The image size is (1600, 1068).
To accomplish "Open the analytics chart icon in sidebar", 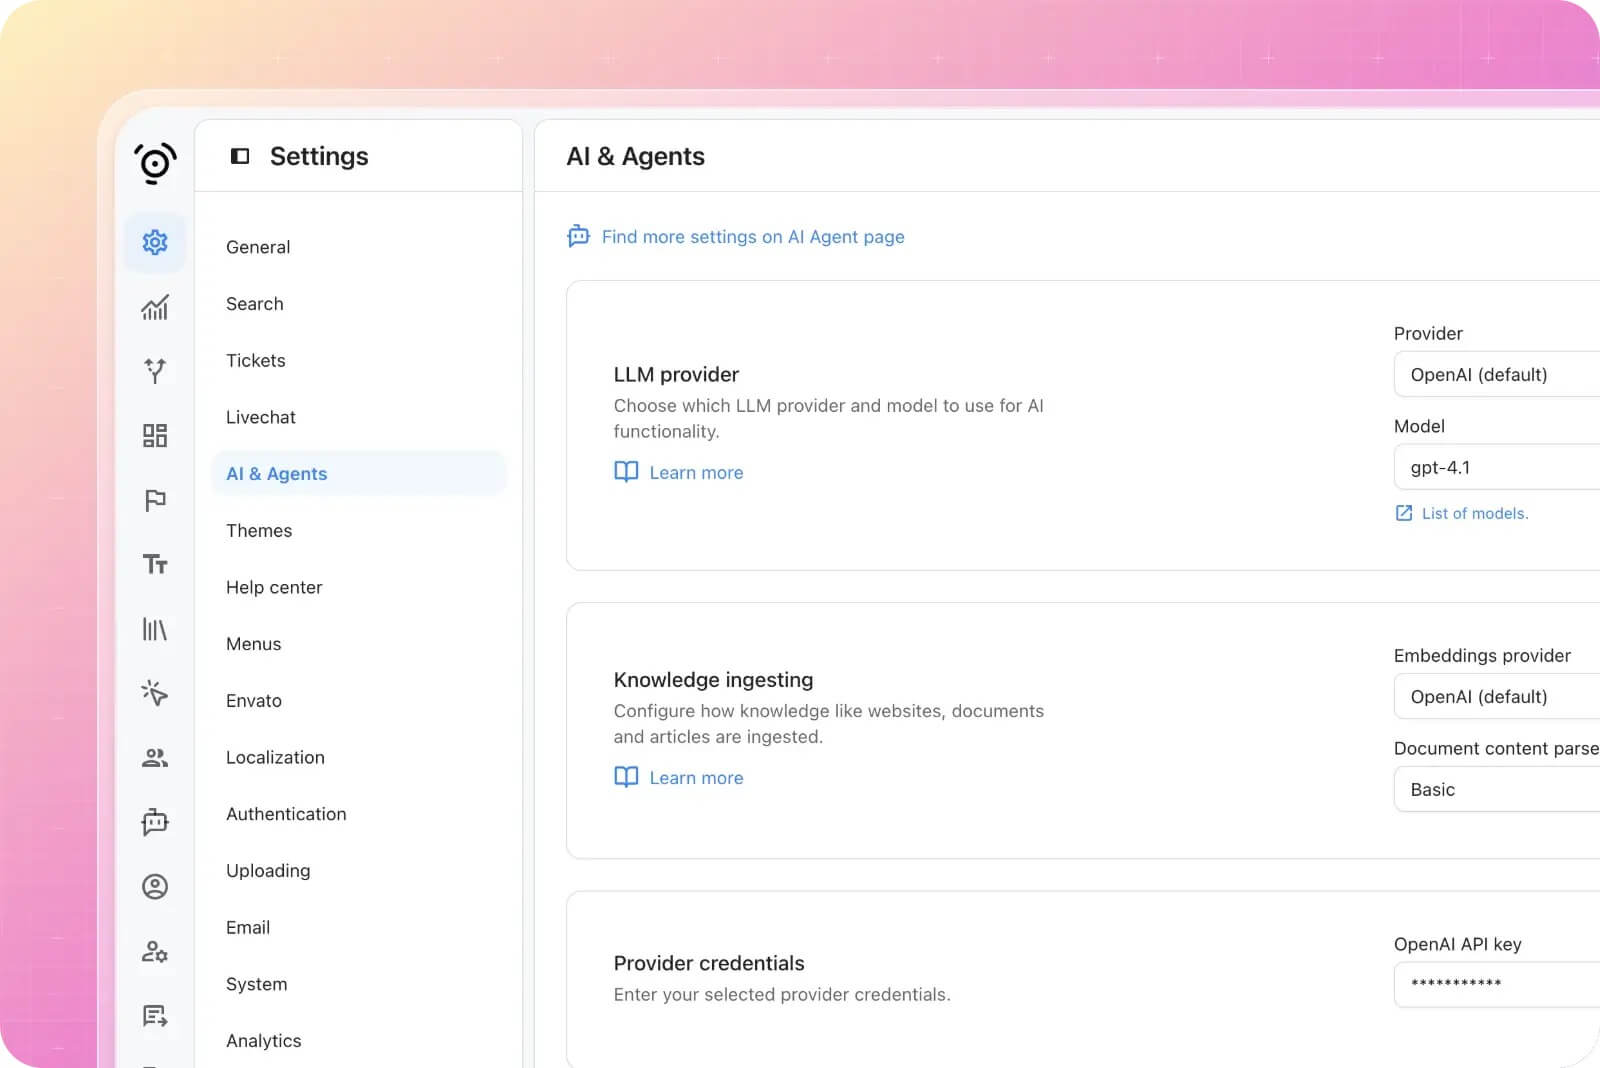I will [155, 307].
